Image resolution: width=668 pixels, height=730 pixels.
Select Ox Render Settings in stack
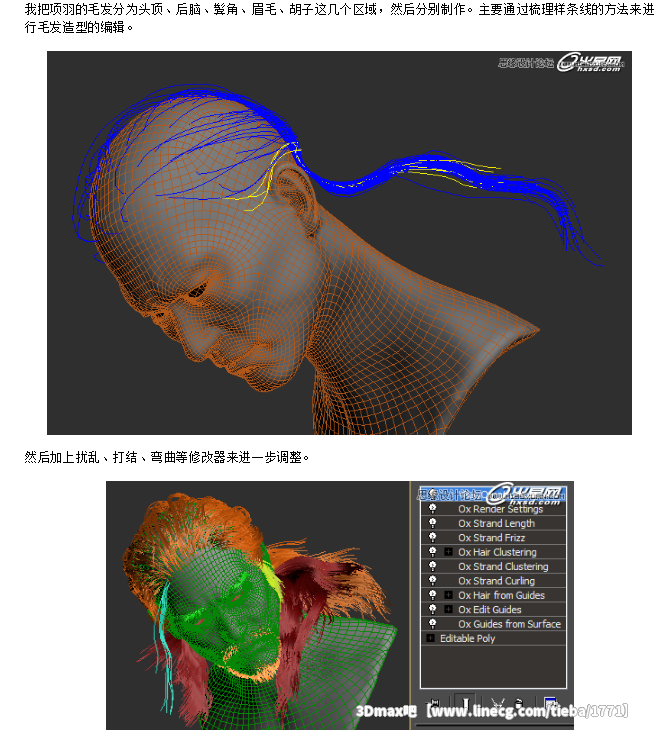click(500, 509)
